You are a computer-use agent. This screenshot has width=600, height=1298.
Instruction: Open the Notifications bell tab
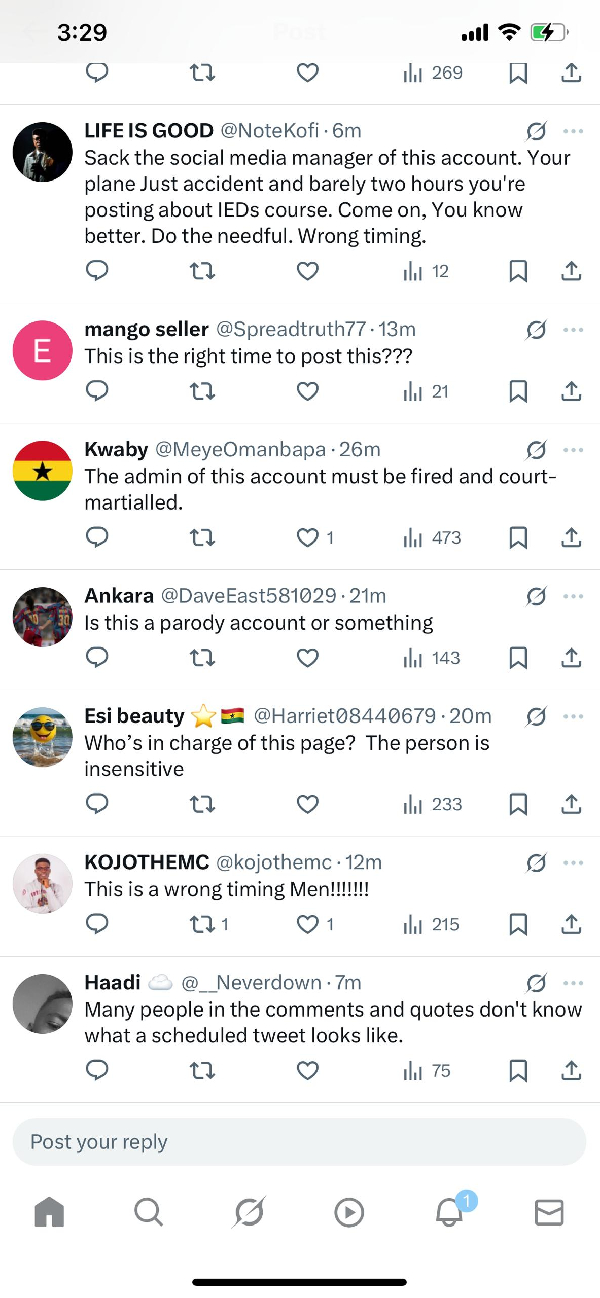pos(449,1212)
